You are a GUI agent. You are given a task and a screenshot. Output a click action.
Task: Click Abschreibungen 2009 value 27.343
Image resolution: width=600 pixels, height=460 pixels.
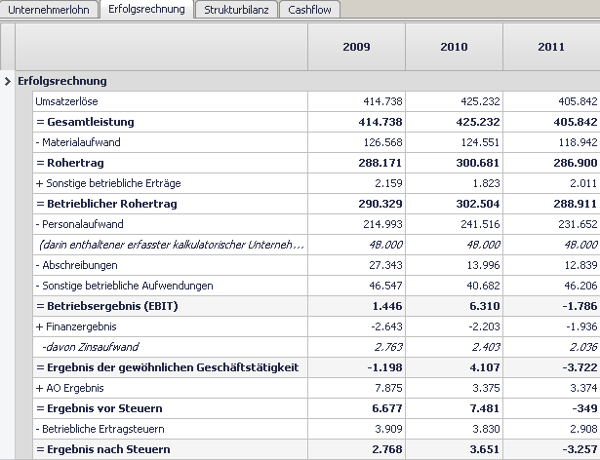(x=385, y=265)
